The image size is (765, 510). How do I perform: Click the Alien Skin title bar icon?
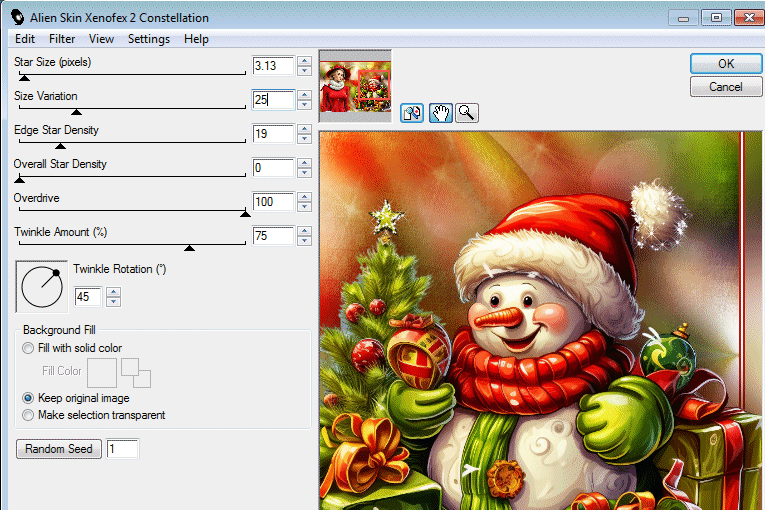[x=18, y=17]
